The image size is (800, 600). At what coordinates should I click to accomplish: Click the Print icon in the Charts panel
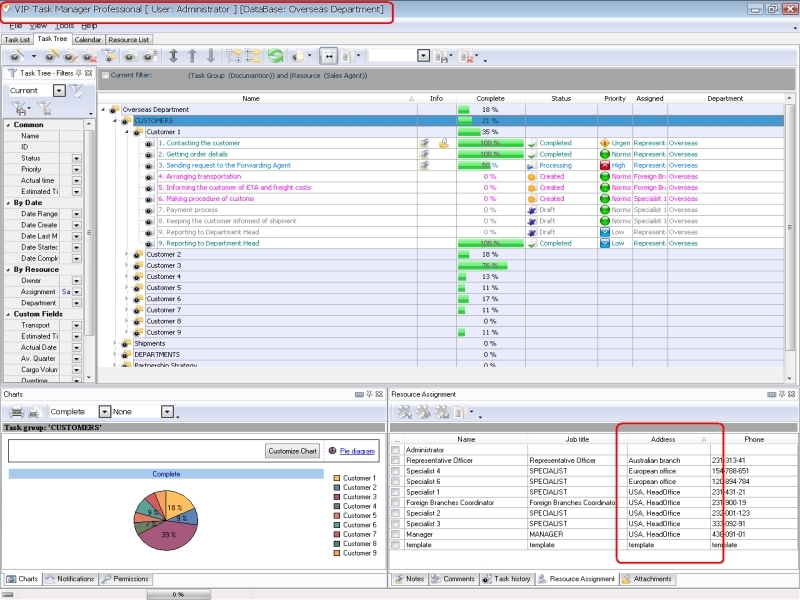coord(17,411)
